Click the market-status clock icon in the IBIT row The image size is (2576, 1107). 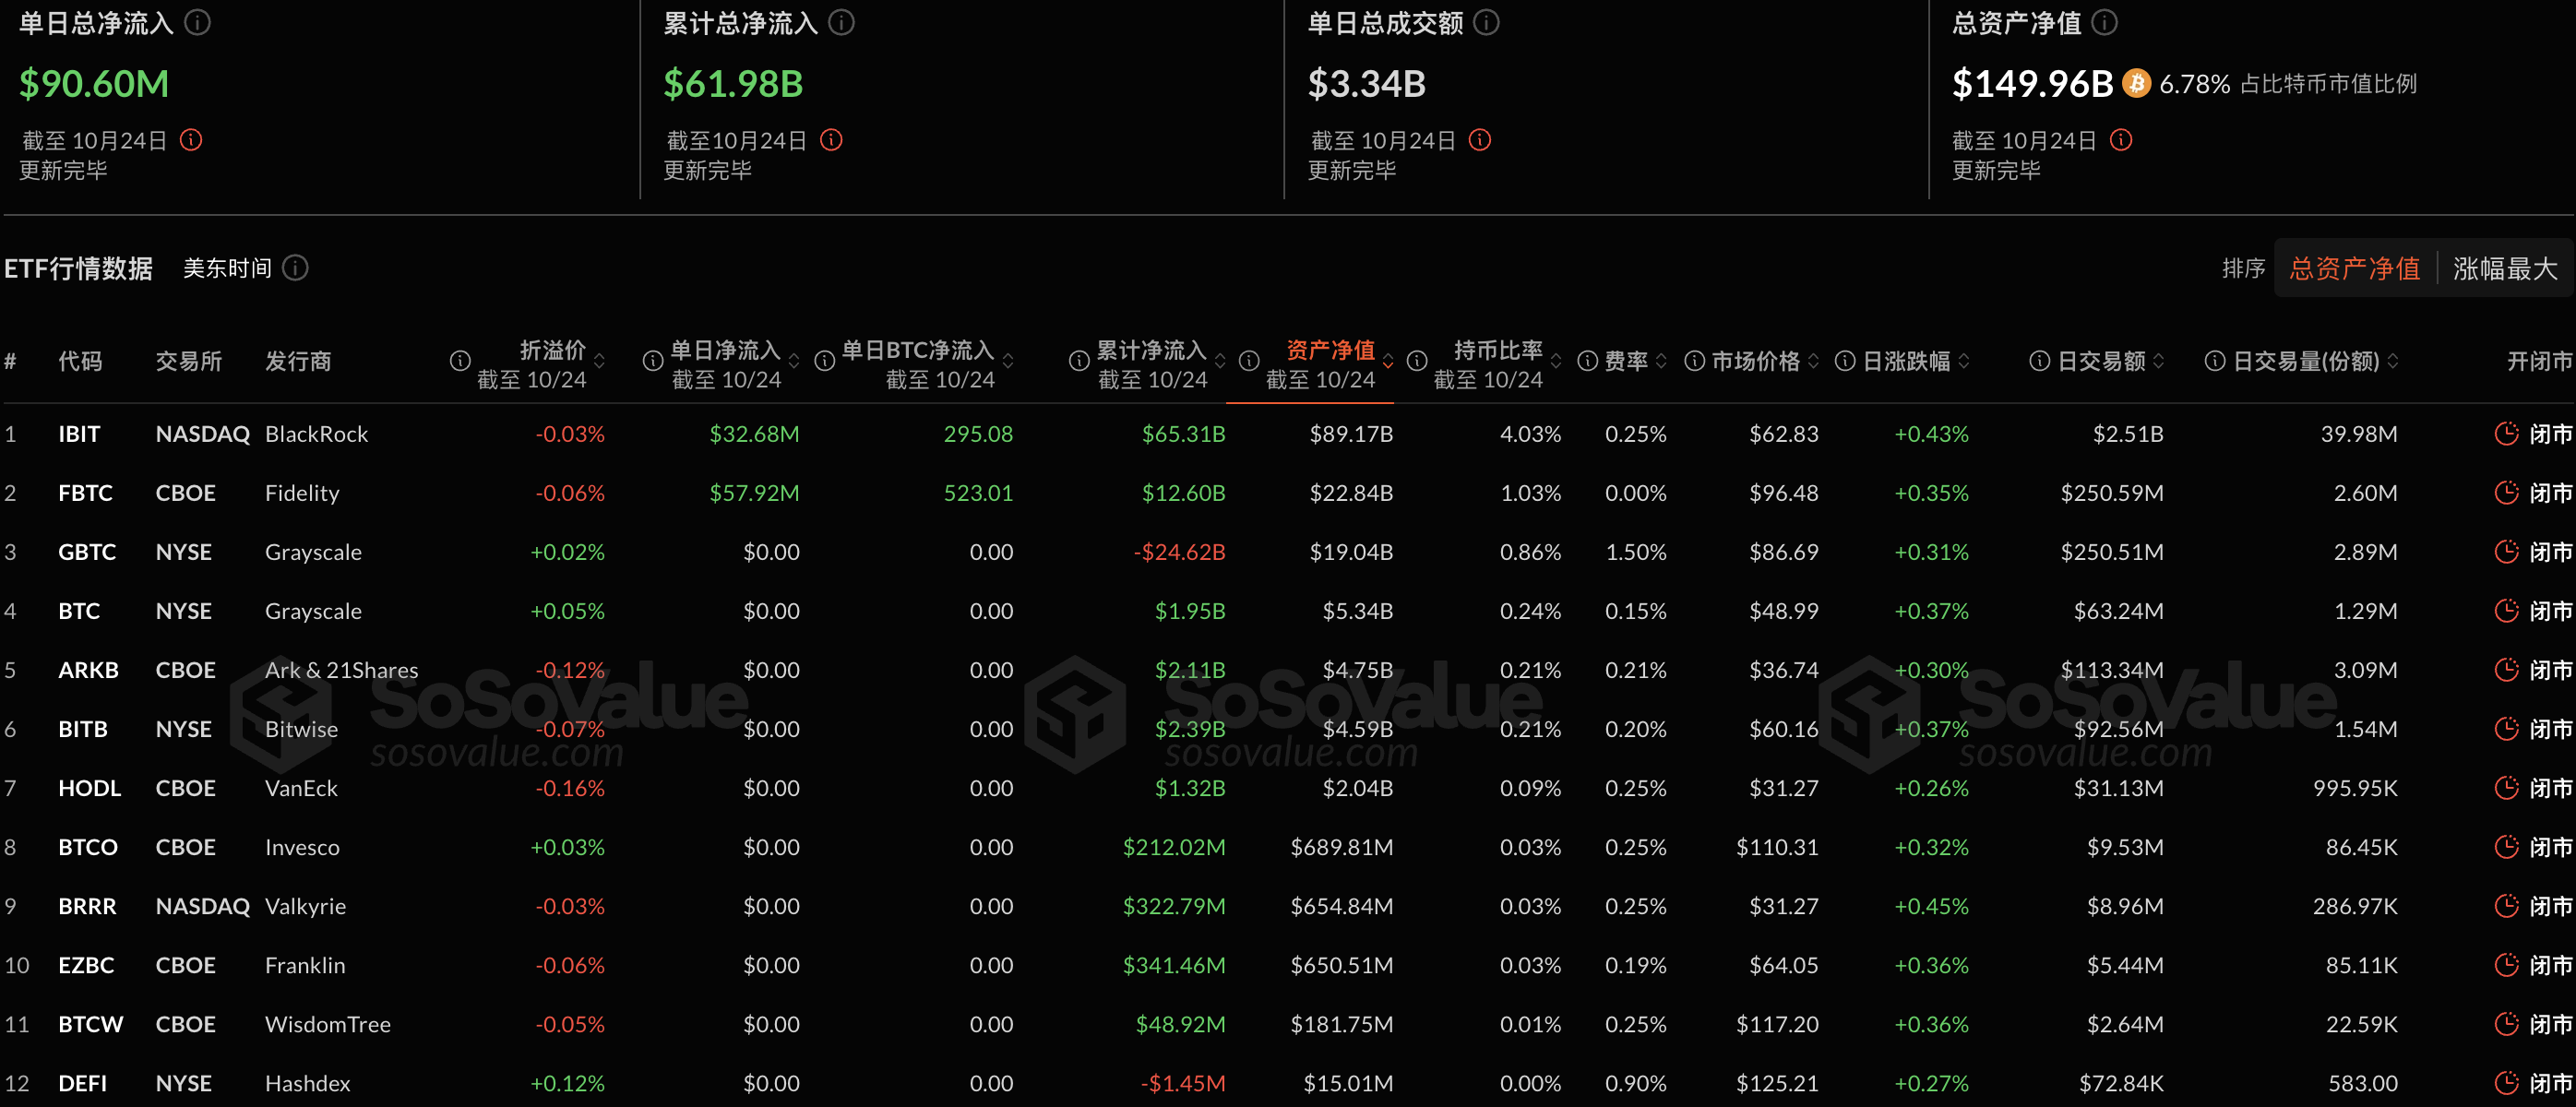point(2507,433)
